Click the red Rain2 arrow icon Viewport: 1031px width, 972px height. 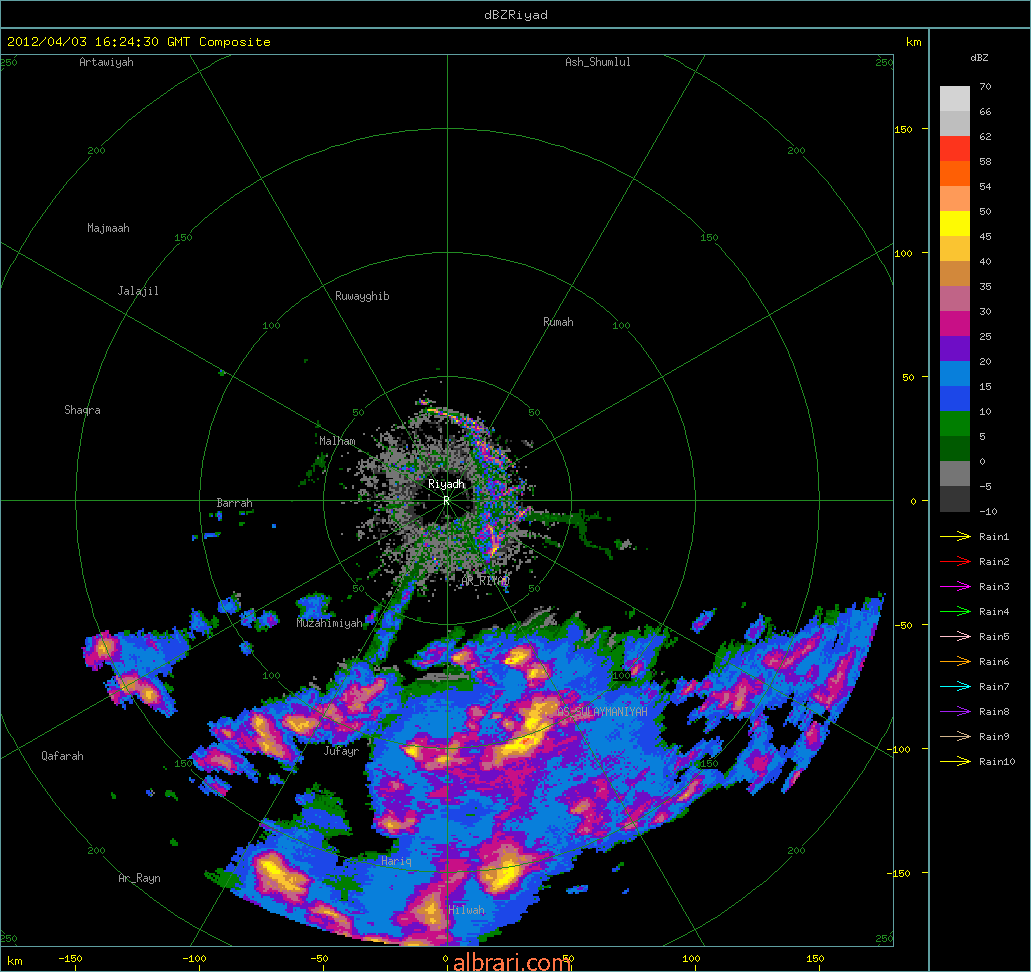(x=955, y=562)
